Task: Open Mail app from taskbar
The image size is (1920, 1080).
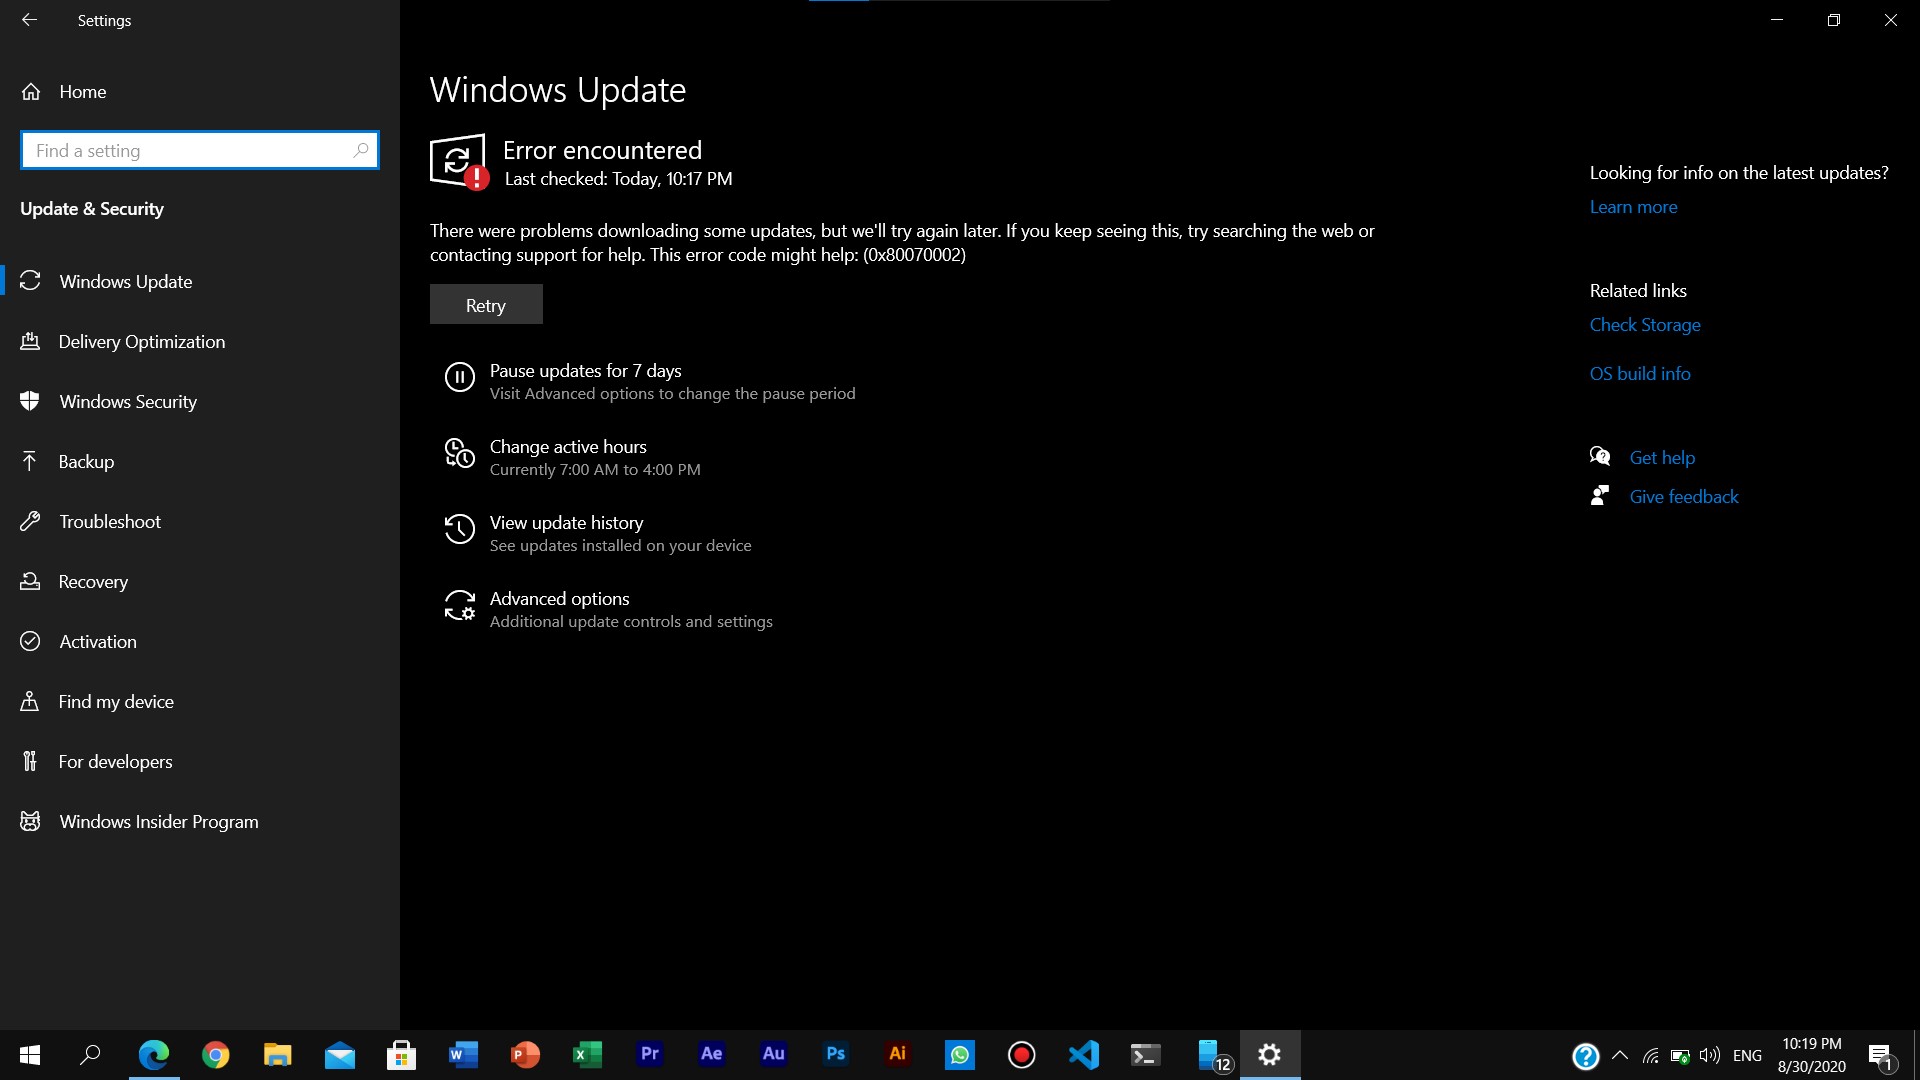Action: [x=340, y=1055]
